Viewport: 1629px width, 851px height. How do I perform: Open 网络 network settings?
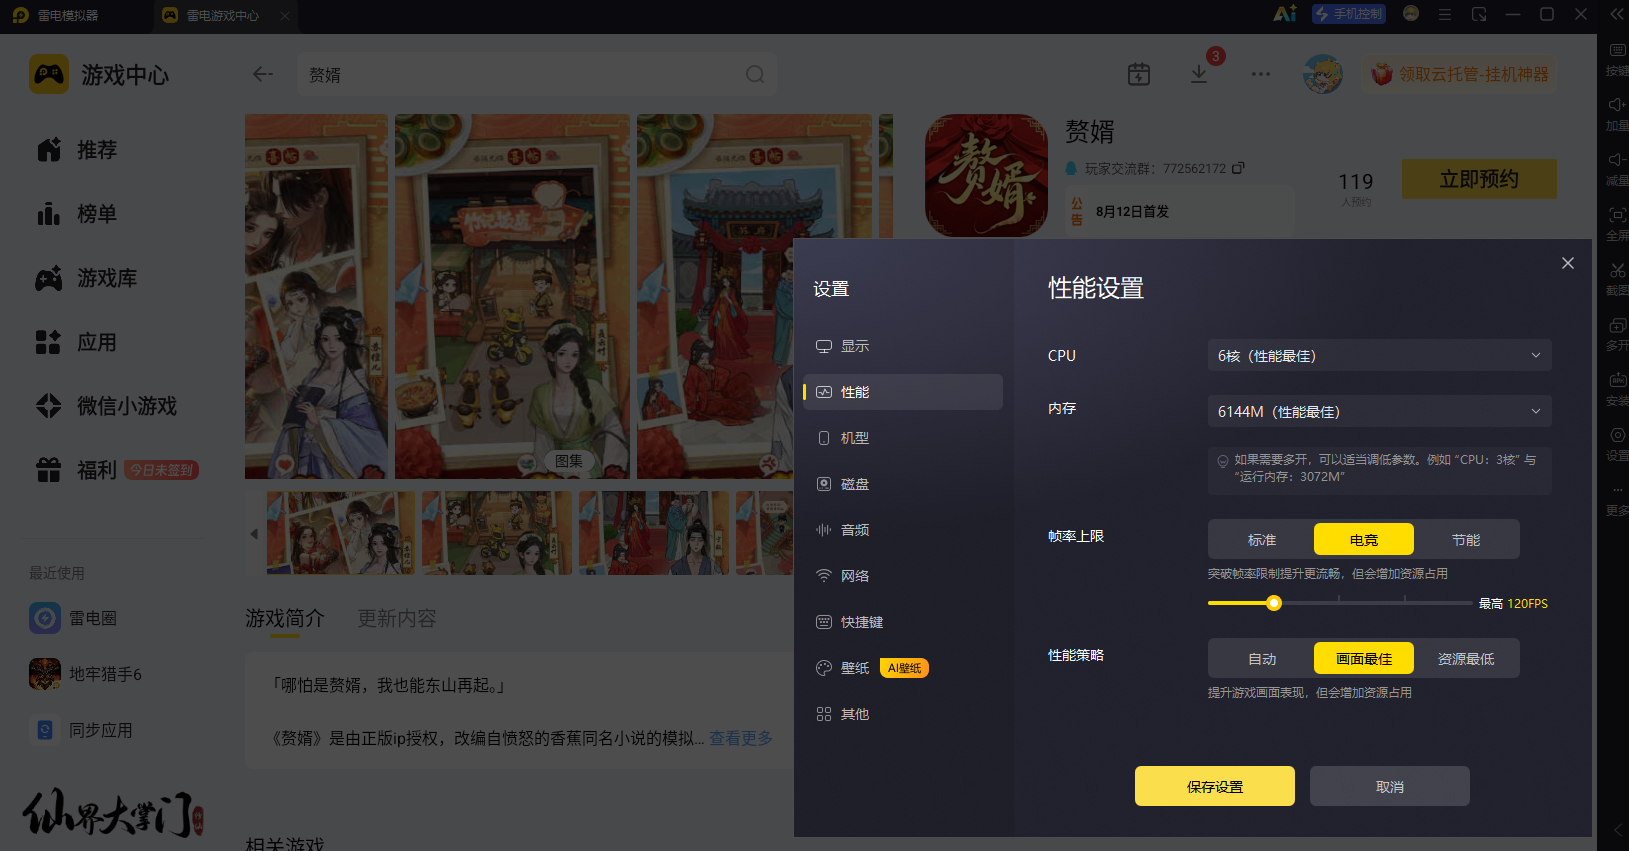903,576
